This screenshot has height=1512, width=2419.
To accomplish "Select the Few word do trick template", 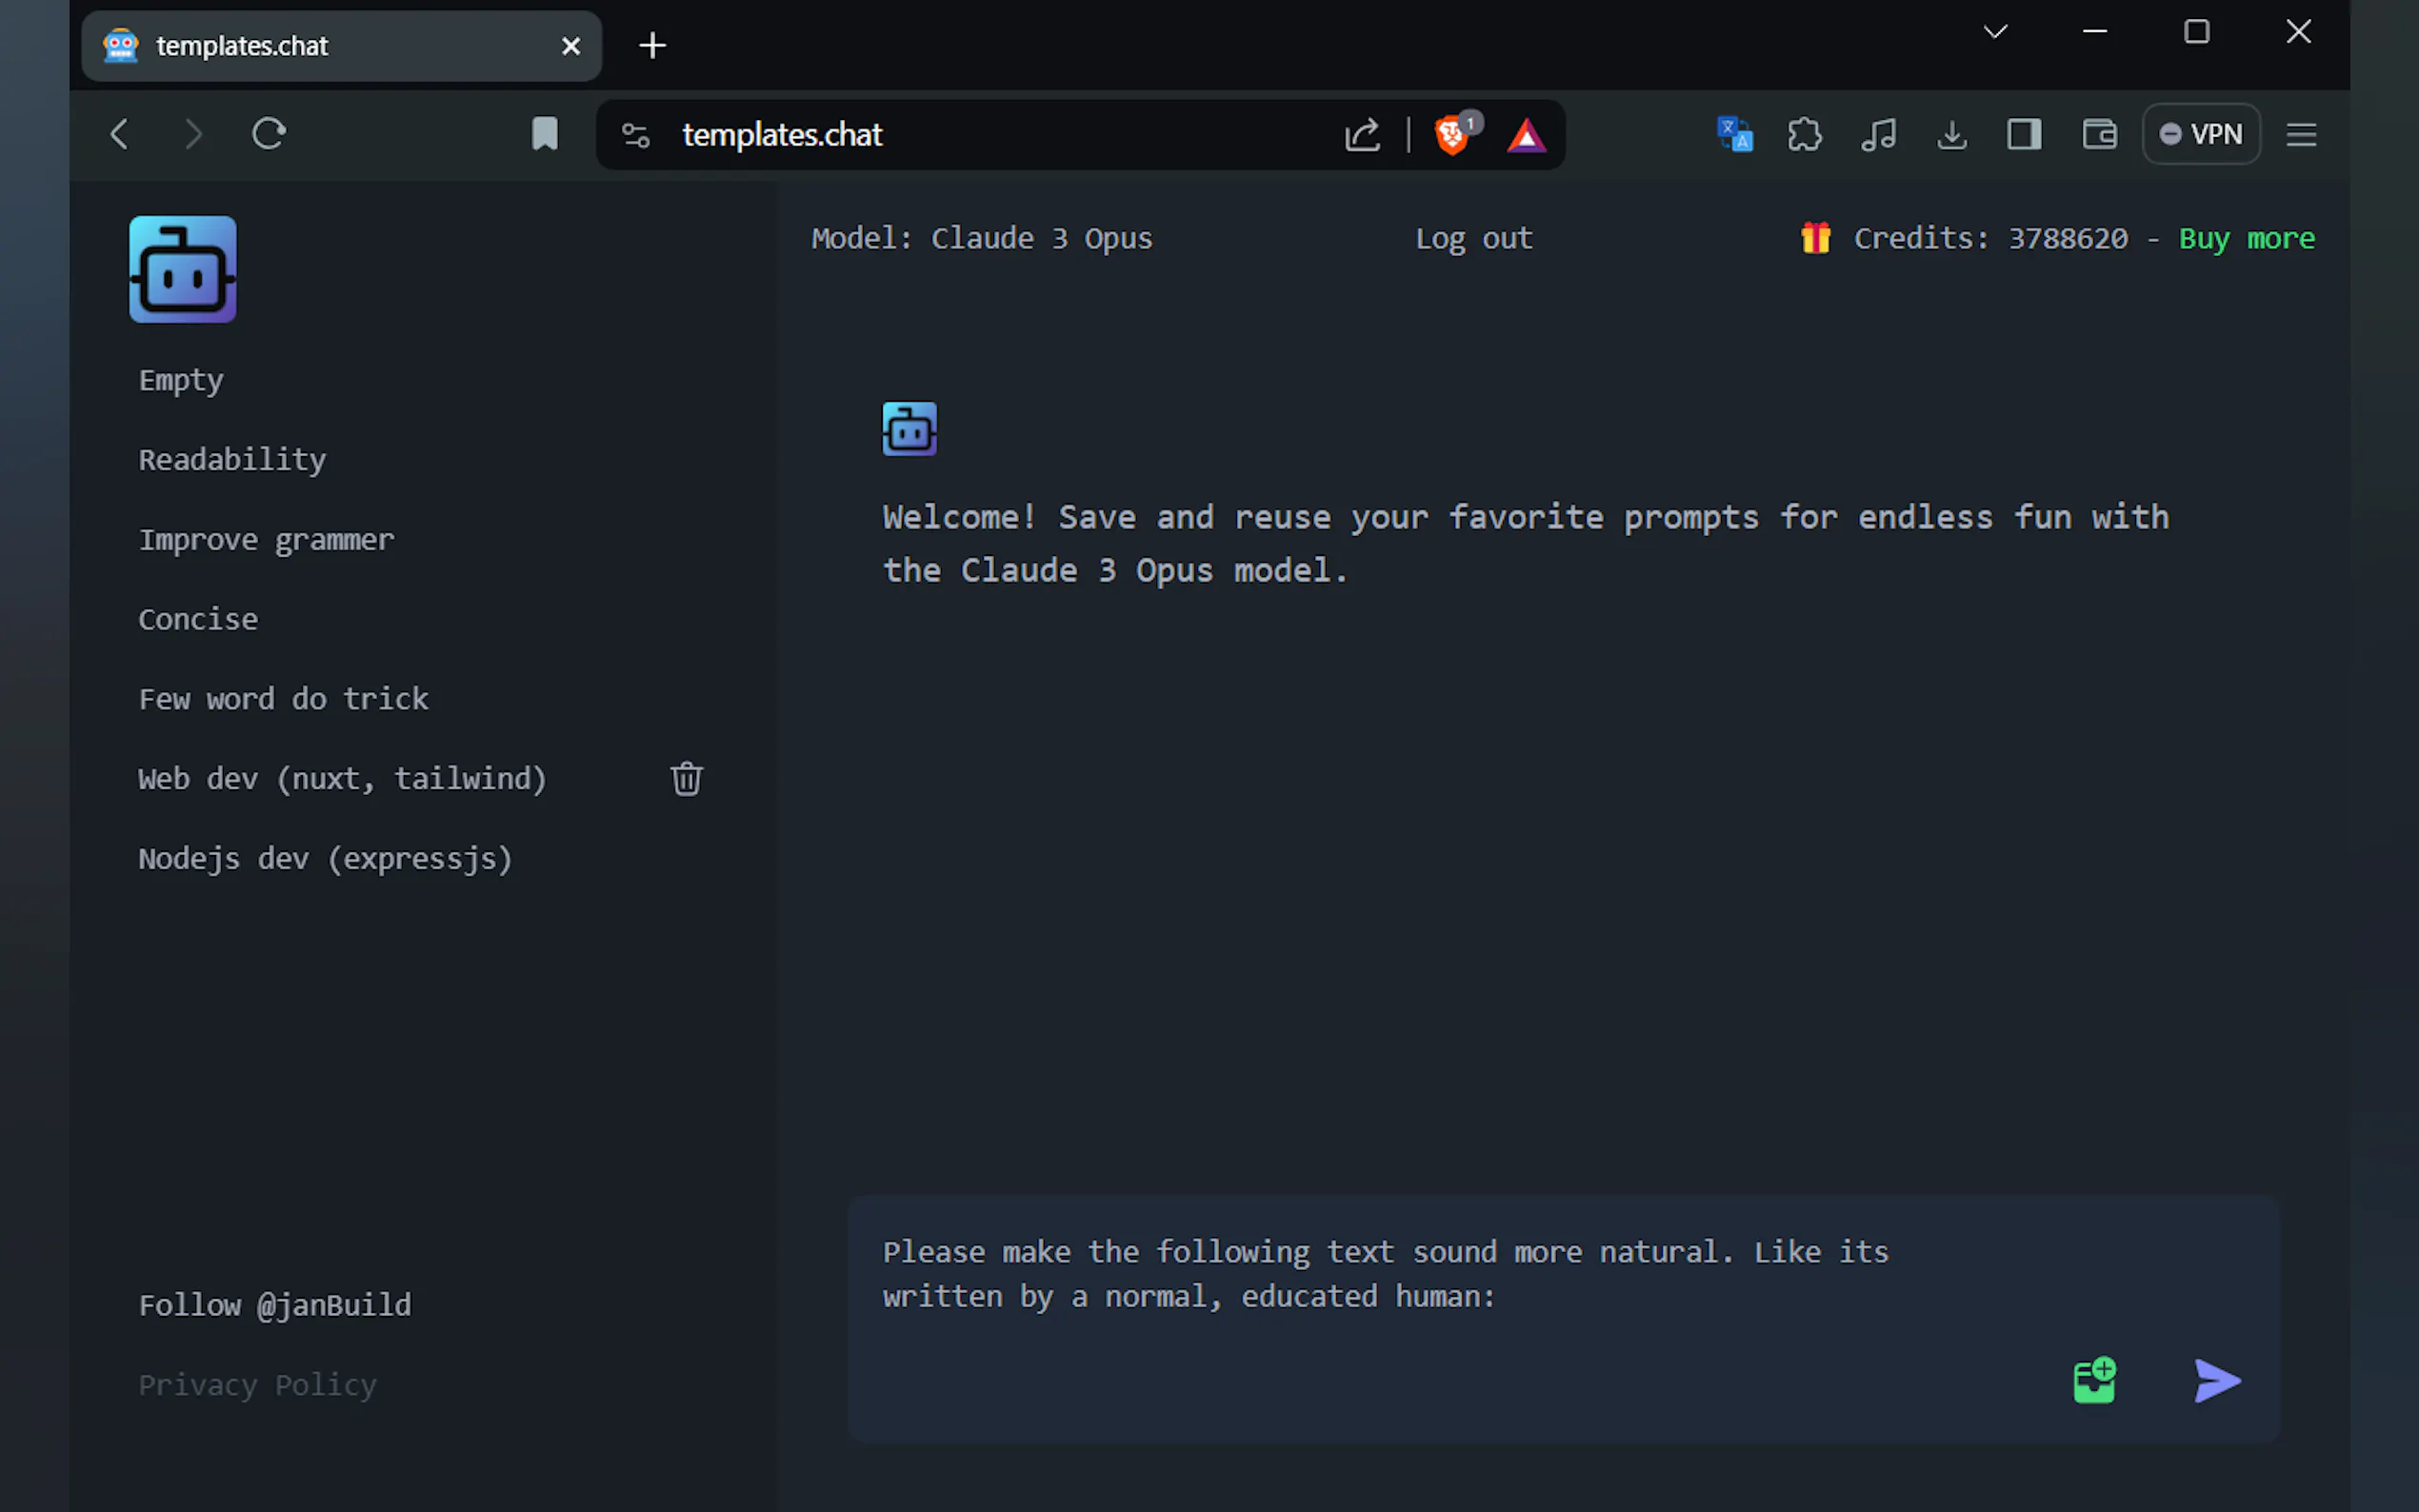I will [x=283, y=699].
